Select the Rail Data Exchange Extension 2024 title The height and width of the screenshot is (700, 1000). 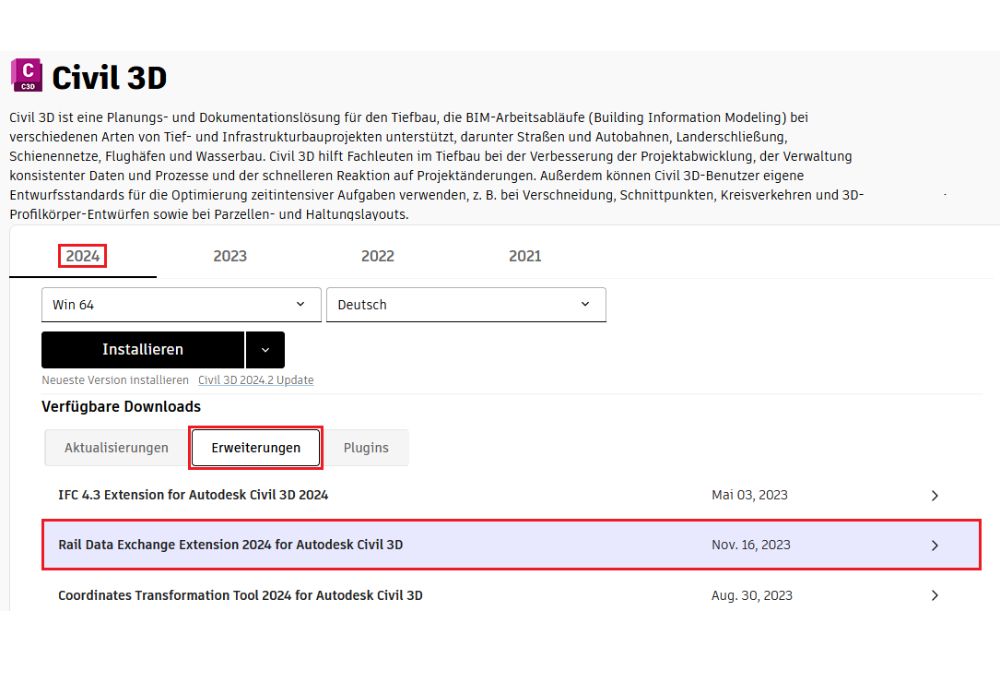point(231,545)
